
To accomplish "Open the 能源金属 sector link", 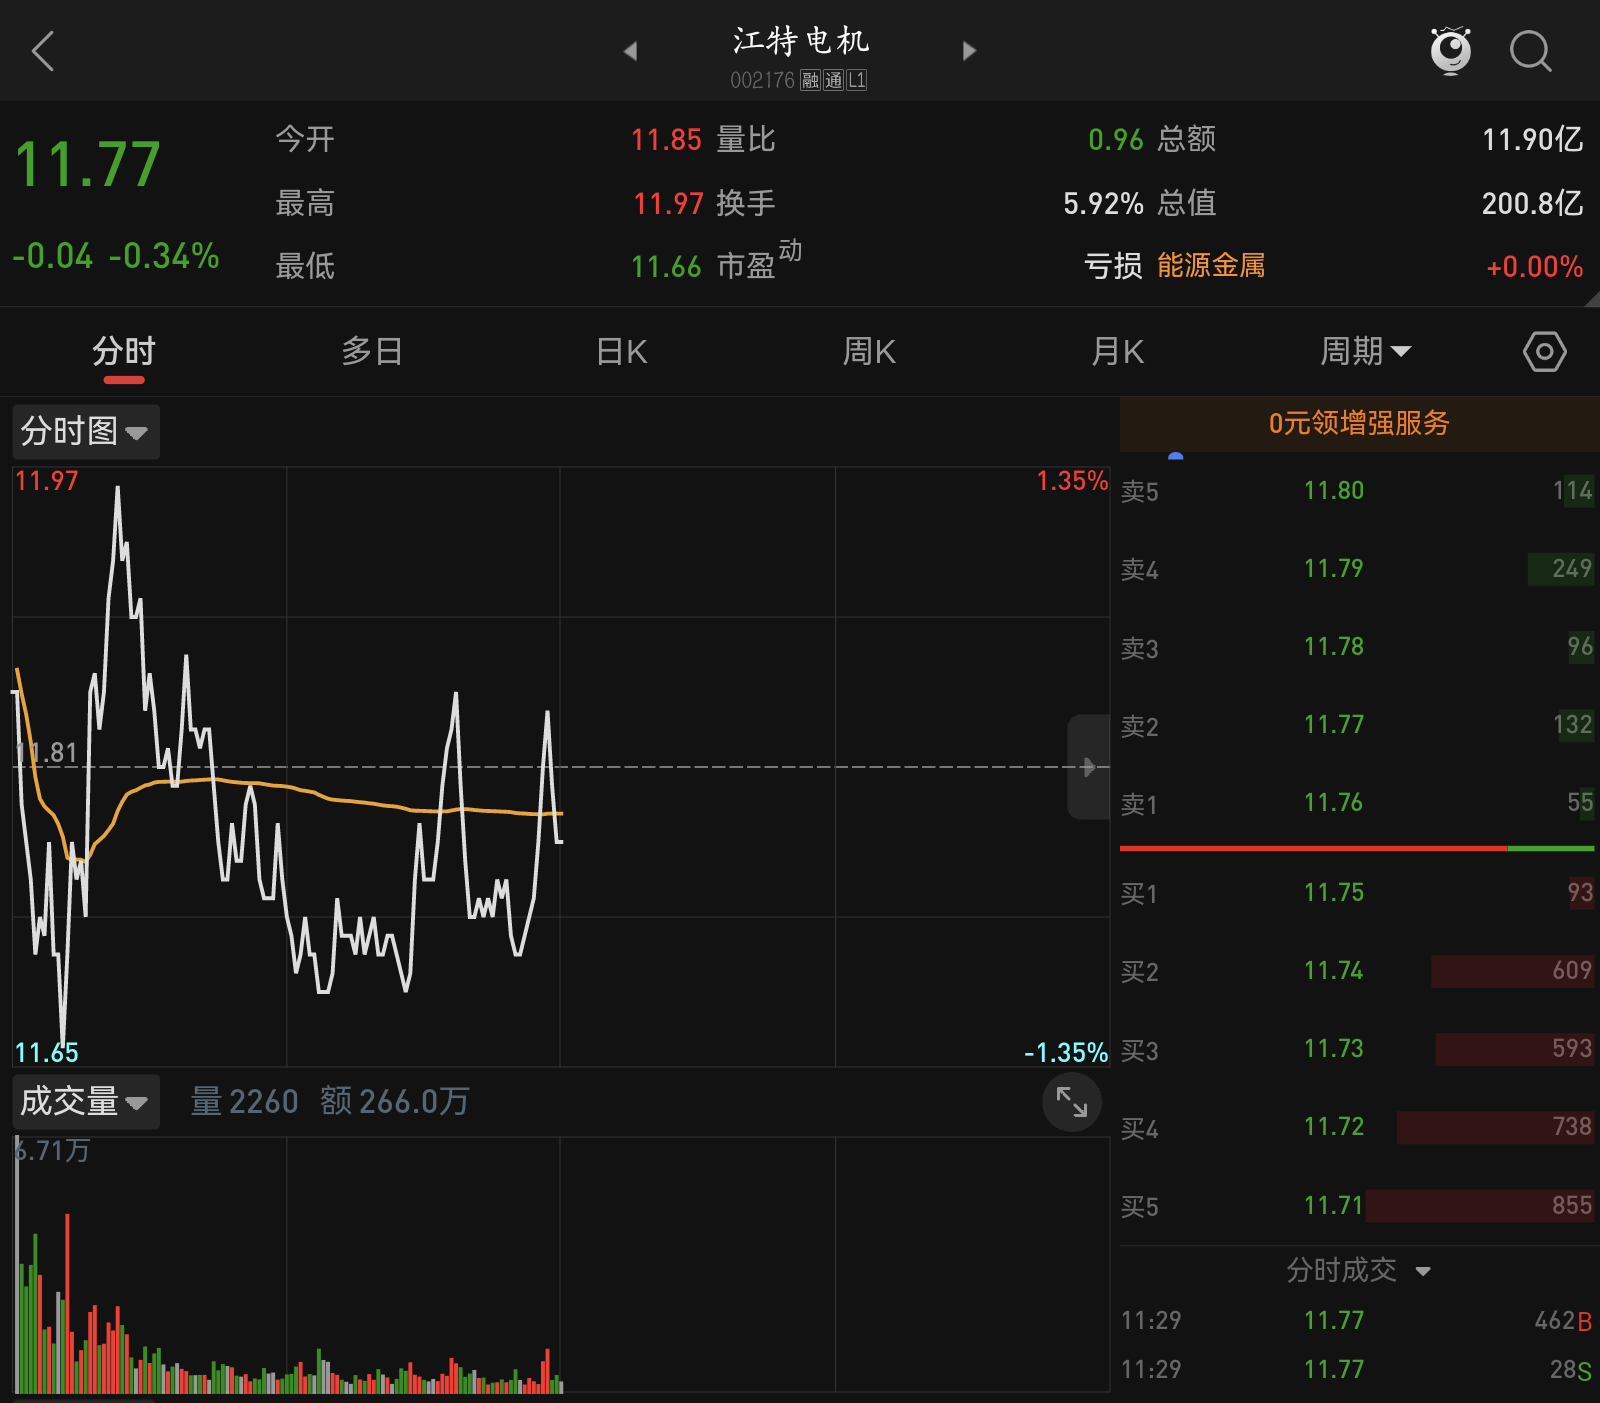I will coord(1211,266).
